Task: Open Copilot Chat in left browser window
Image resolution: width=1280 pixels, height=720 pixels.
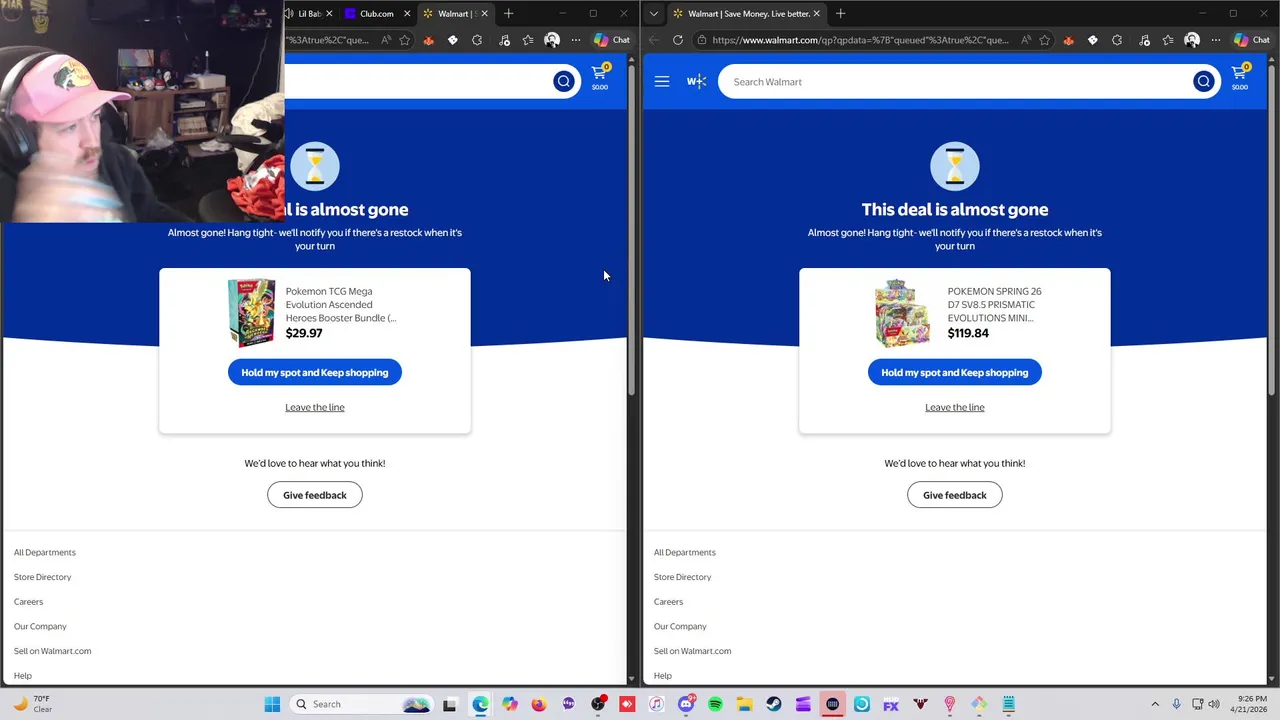Action: tap(612, 40)
